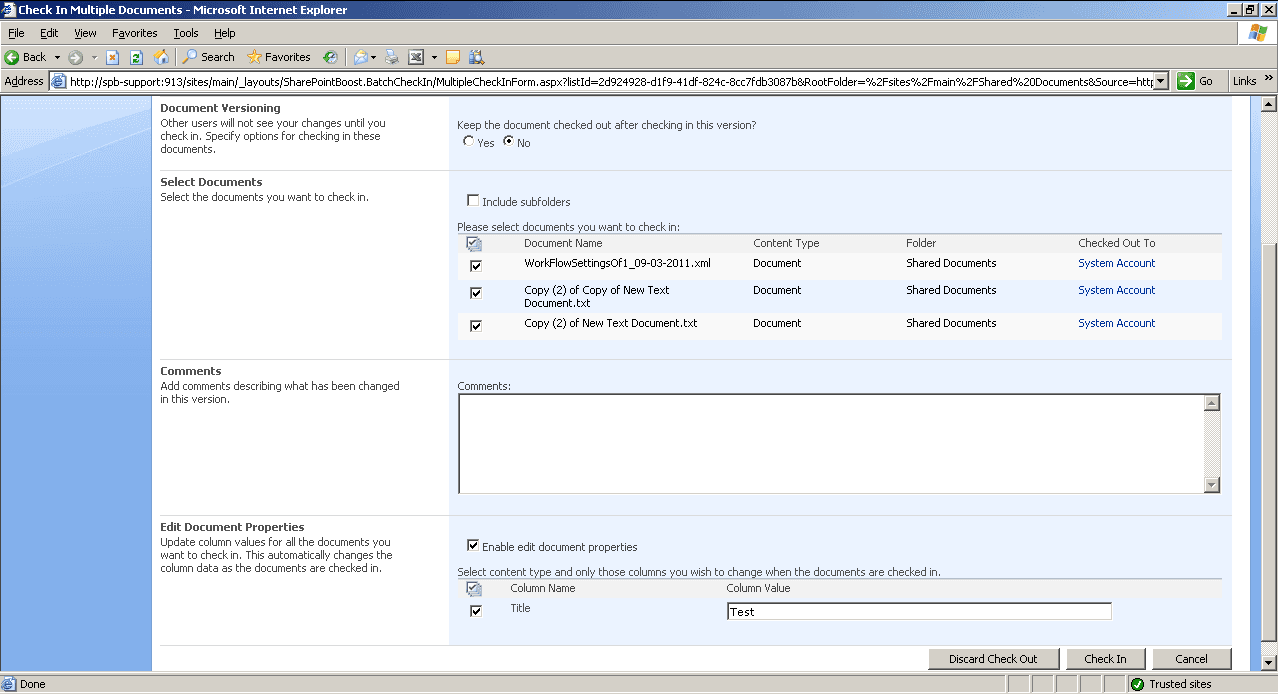Click the Check In button
The image size is (1278, 695).
coord(1105,659)
